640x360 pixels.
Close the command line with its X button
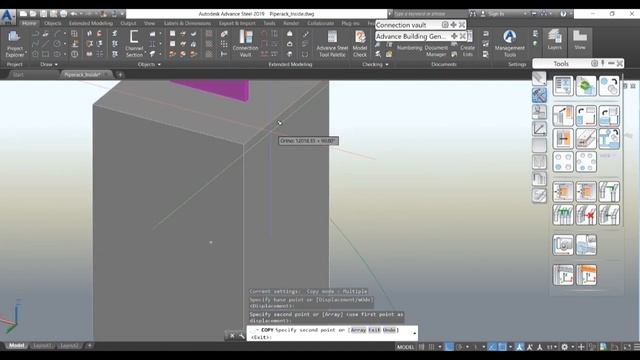232,336
